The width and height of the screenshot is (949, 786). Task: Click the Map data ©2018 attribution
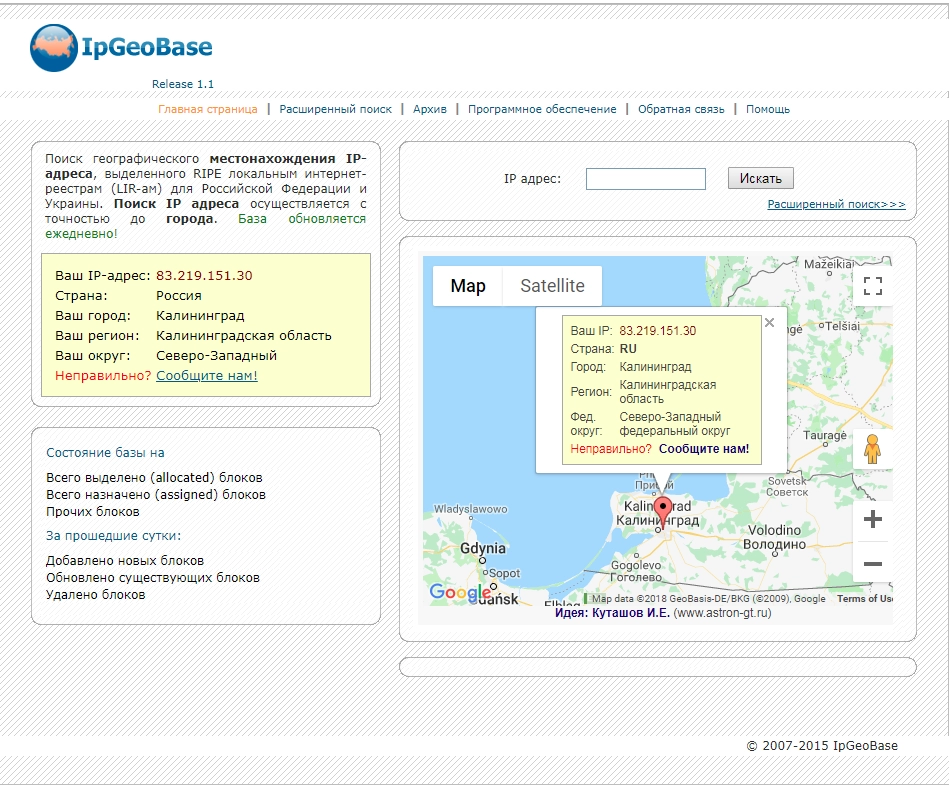(708, 598)
